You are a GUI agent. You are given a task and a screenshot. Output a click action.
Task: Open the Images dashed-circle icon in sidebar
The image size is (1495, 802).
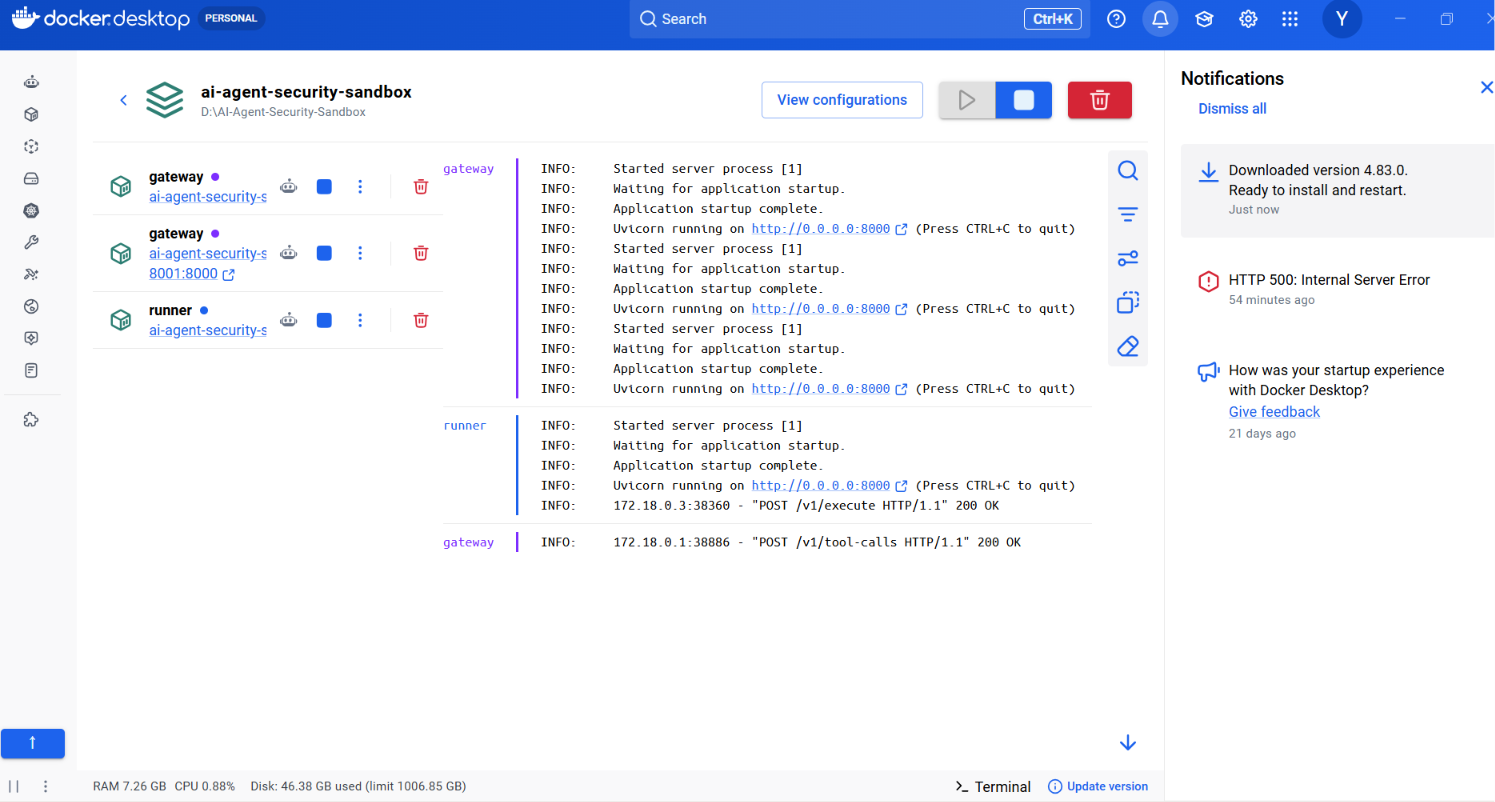pos(31,146)
